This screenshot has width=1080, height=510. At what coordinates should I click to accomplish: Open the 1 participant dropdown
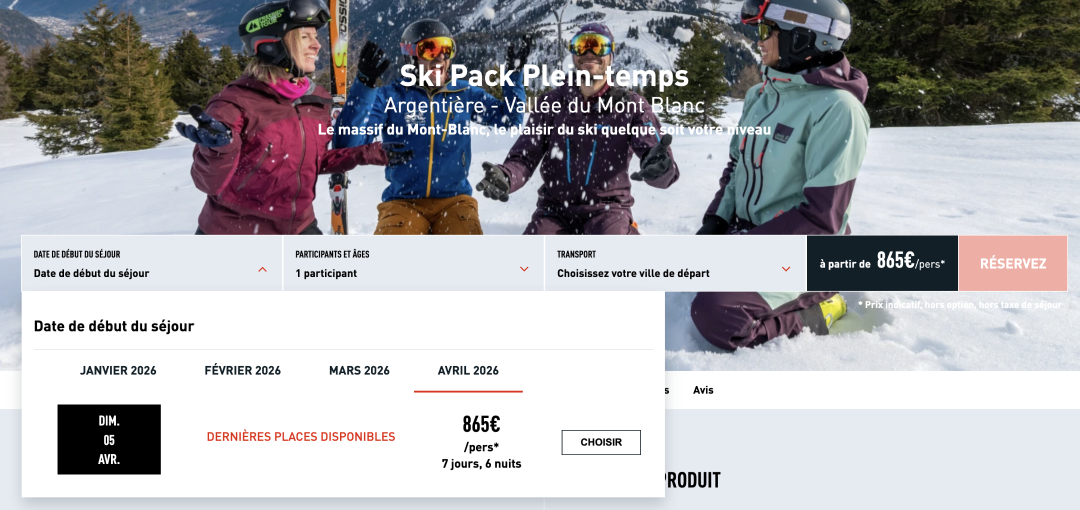click(413, 263)
